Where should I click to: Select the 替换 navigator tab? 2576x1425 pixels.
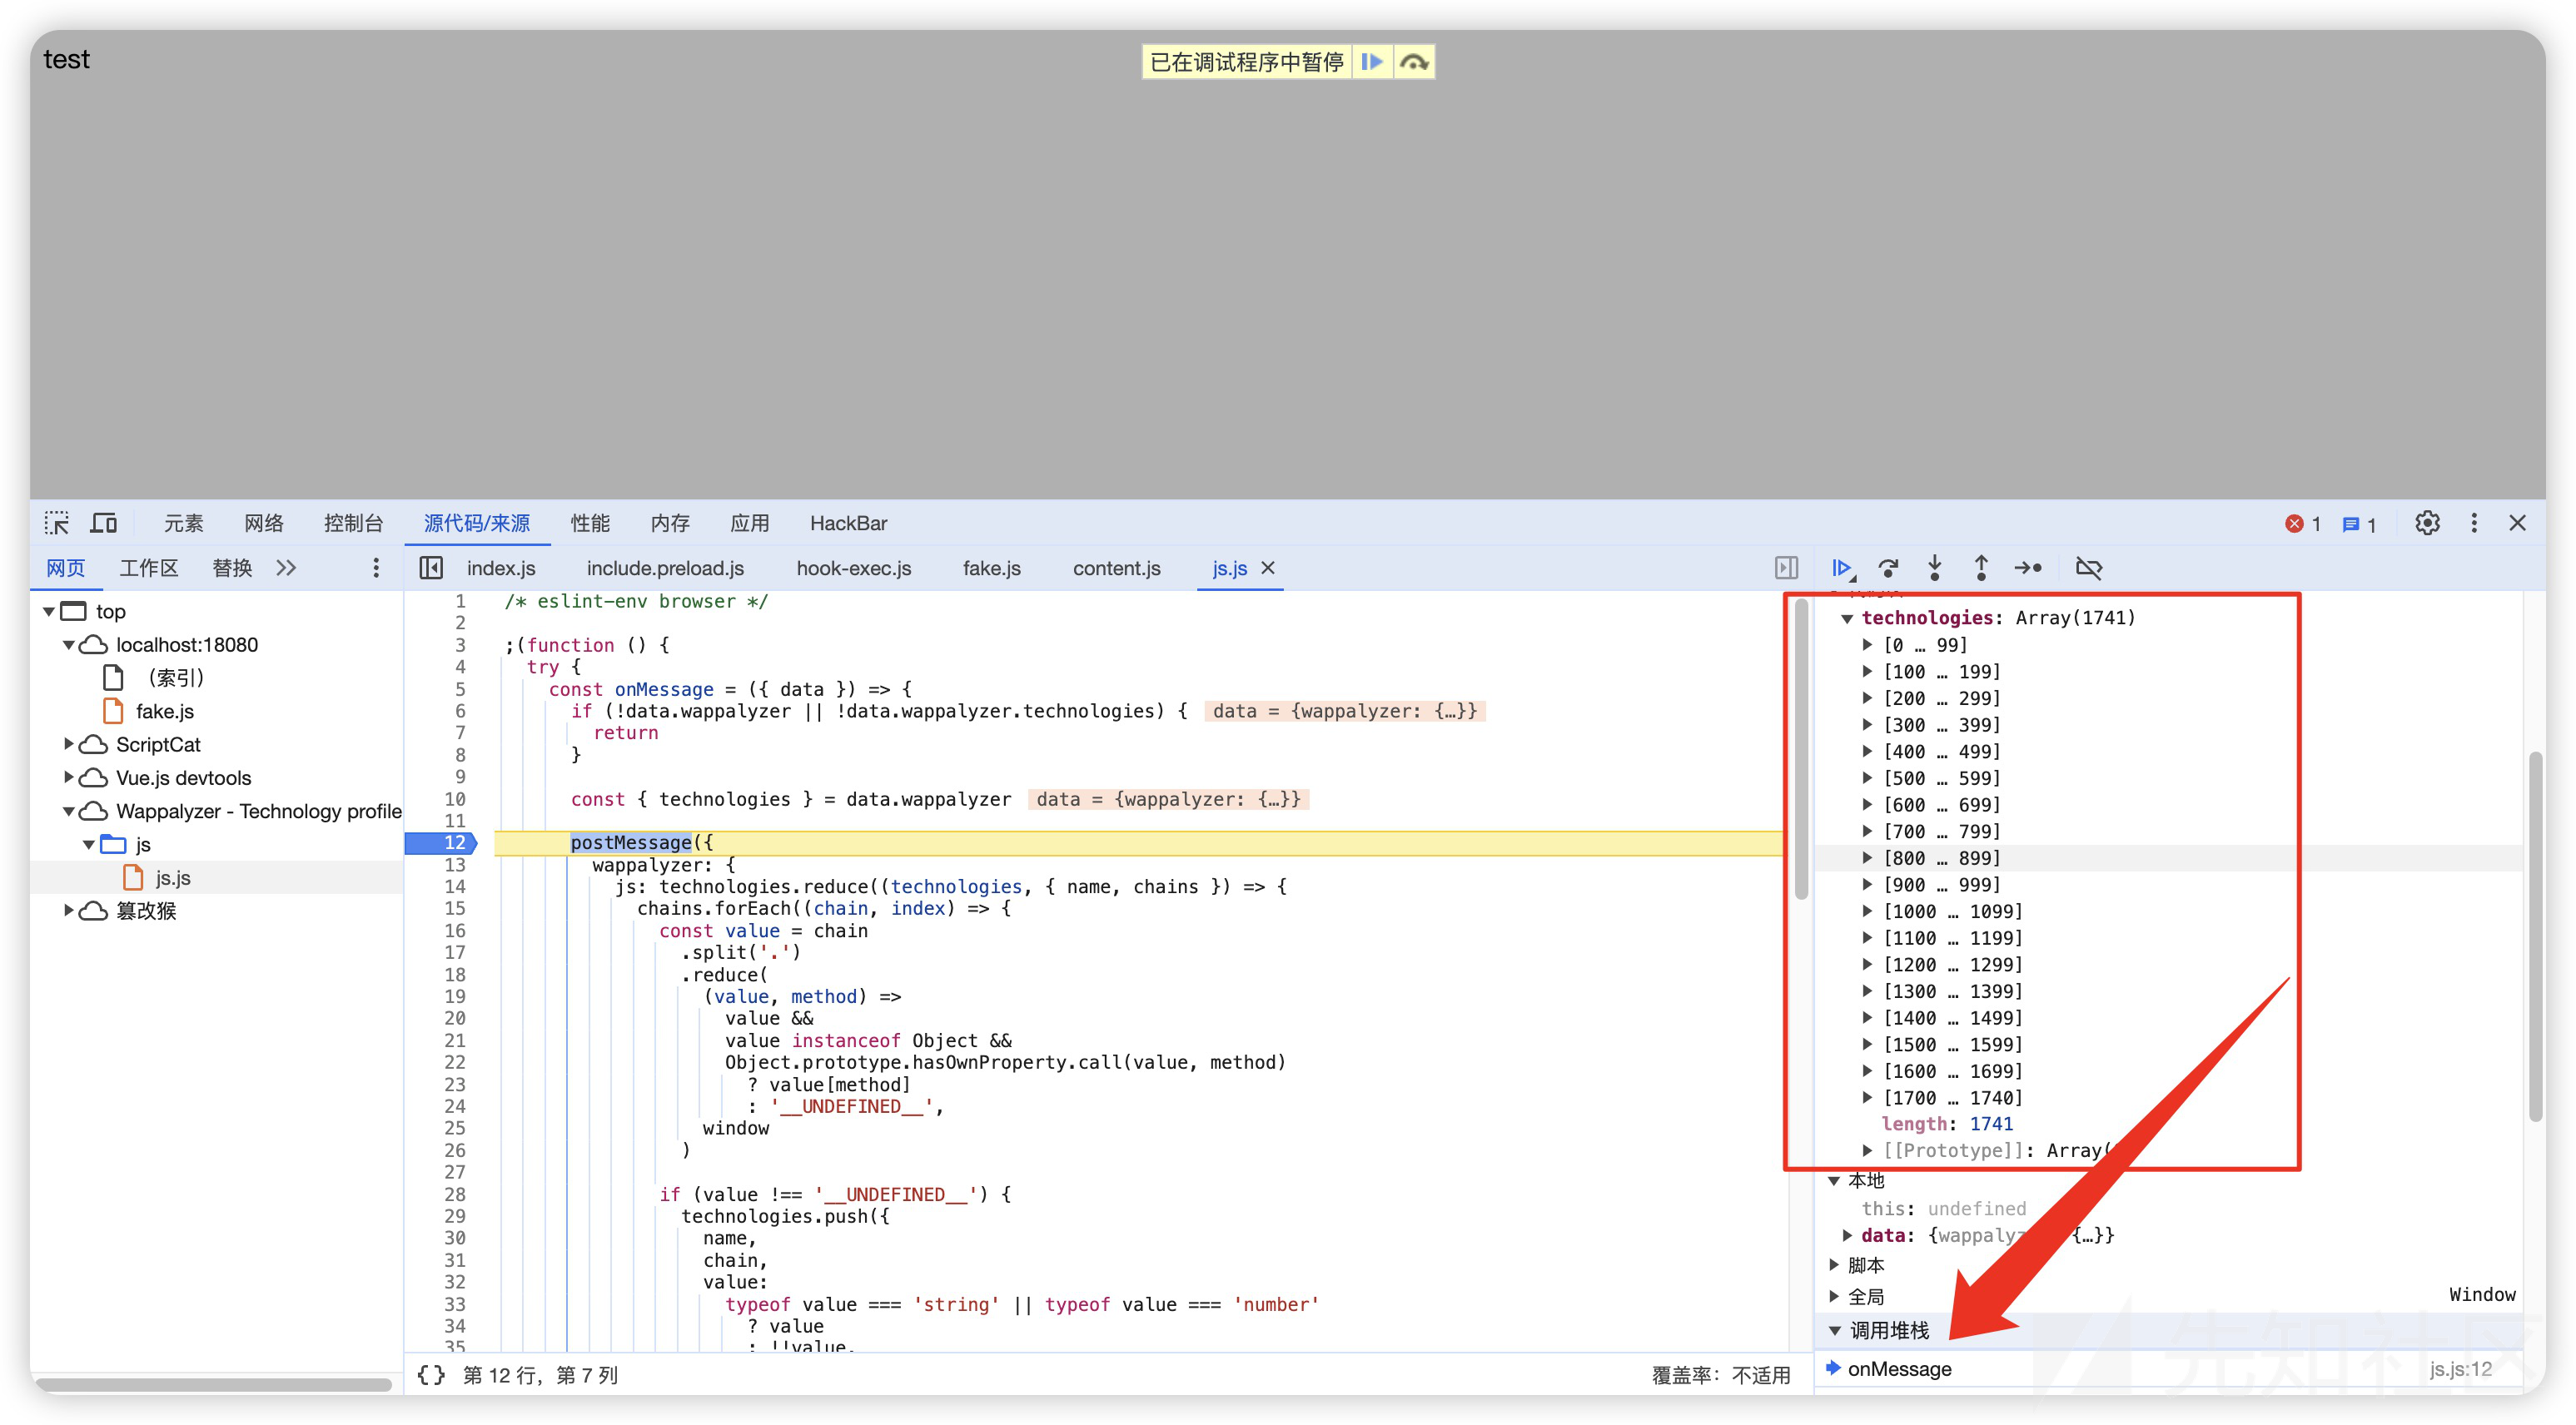(232, 568)
